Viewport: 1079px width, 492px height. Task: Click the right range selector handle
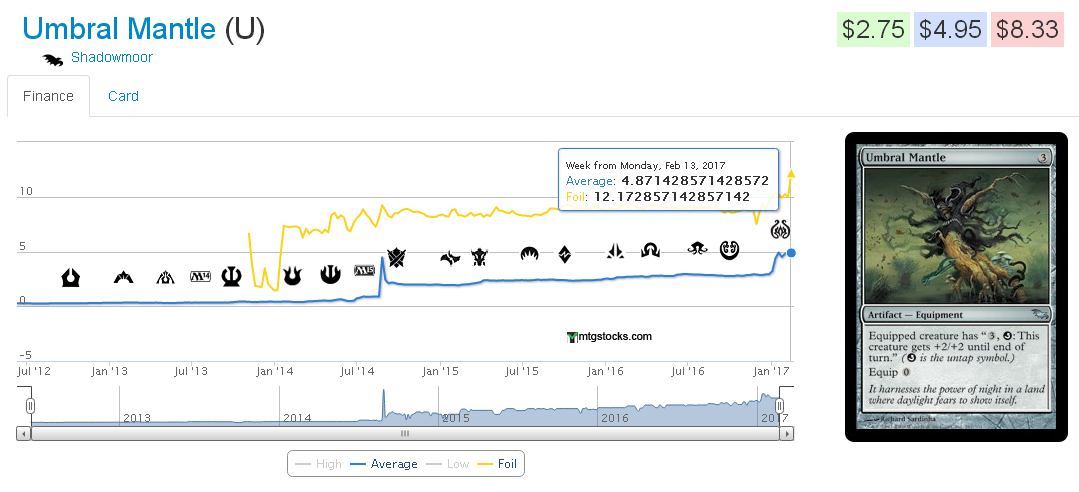[780, 406]
